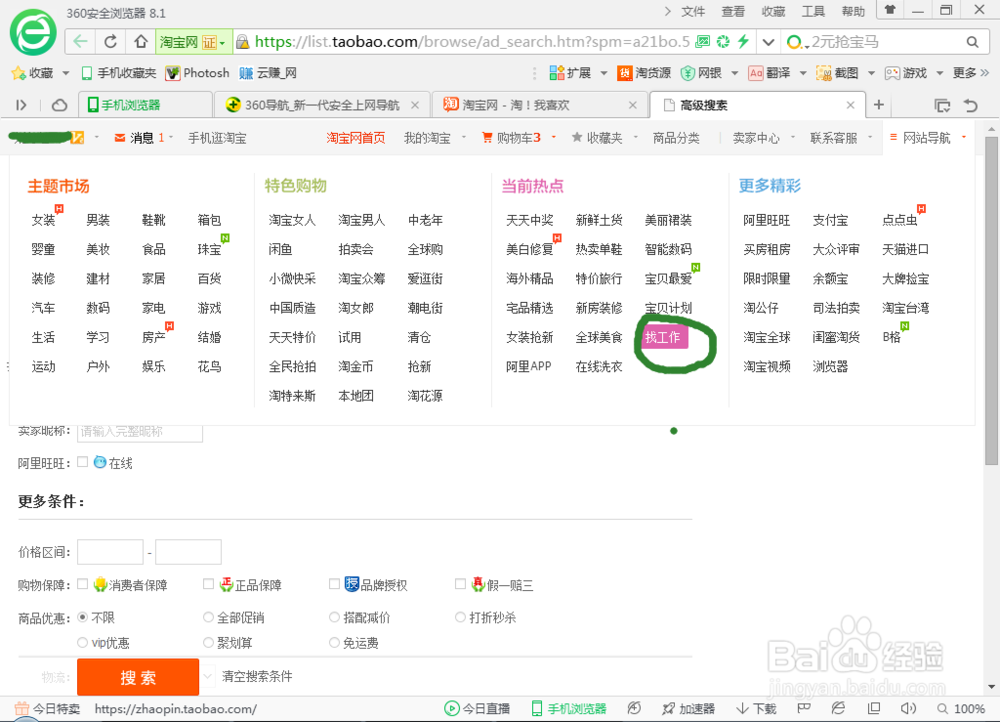The height and width of the screenshot is (722, 1000).
Task: Open the 网银 online banking tool
Action: (701, 73)
